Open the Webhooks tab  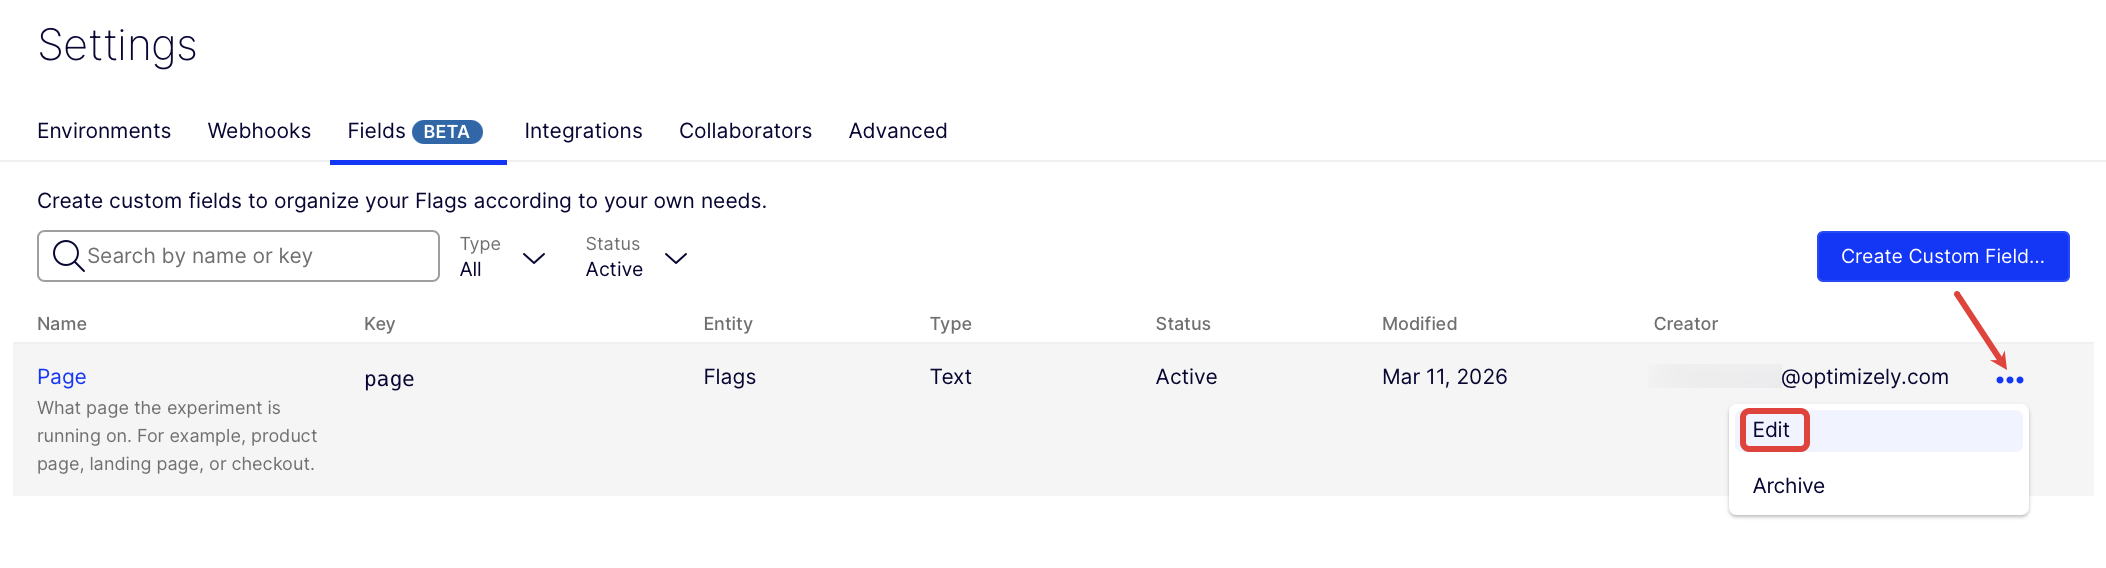click(x=259, y=131)
